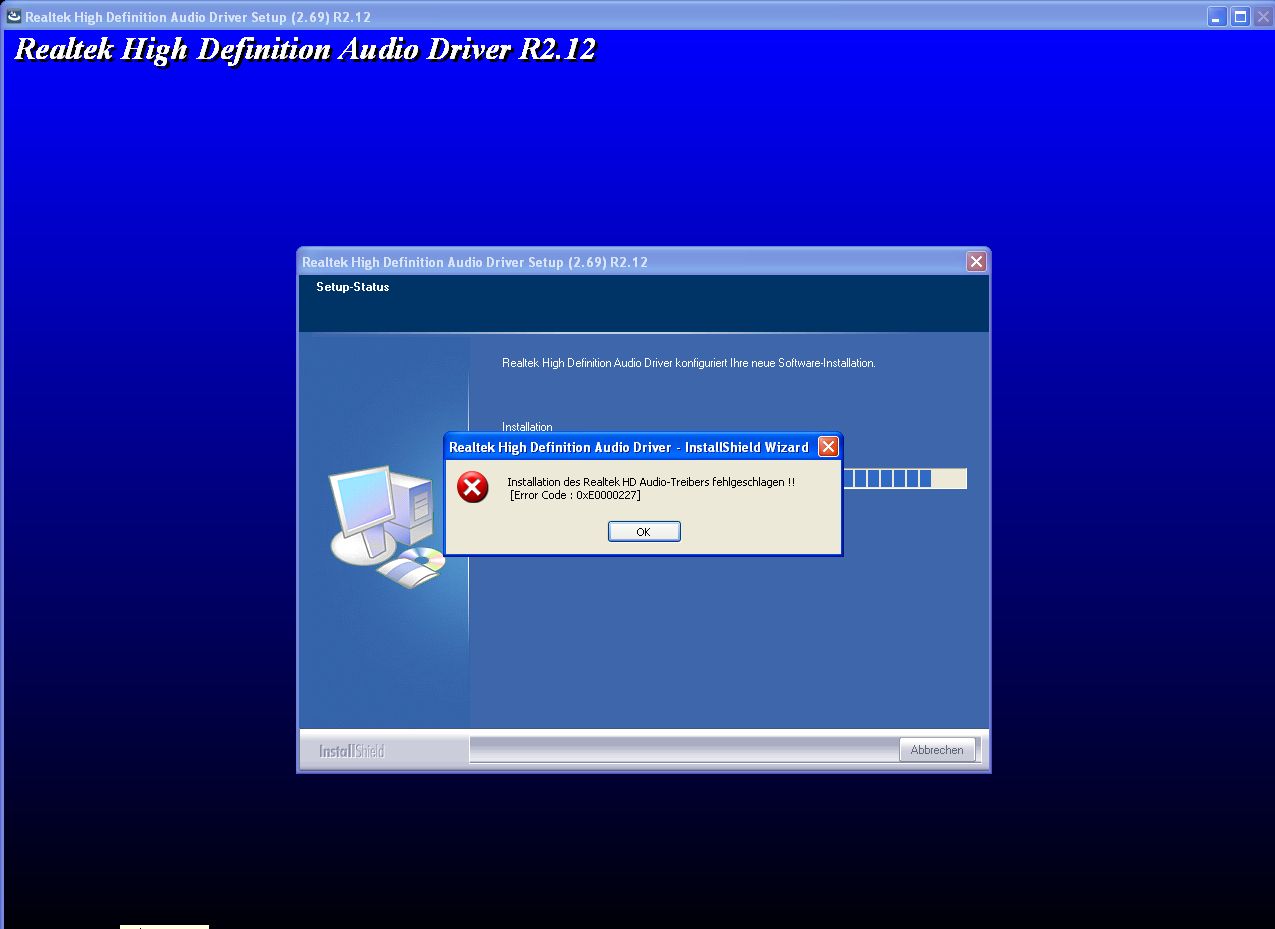Close the outer Realtek setup window
This screenshot has width=1275, height=929.
point(1263,16)
